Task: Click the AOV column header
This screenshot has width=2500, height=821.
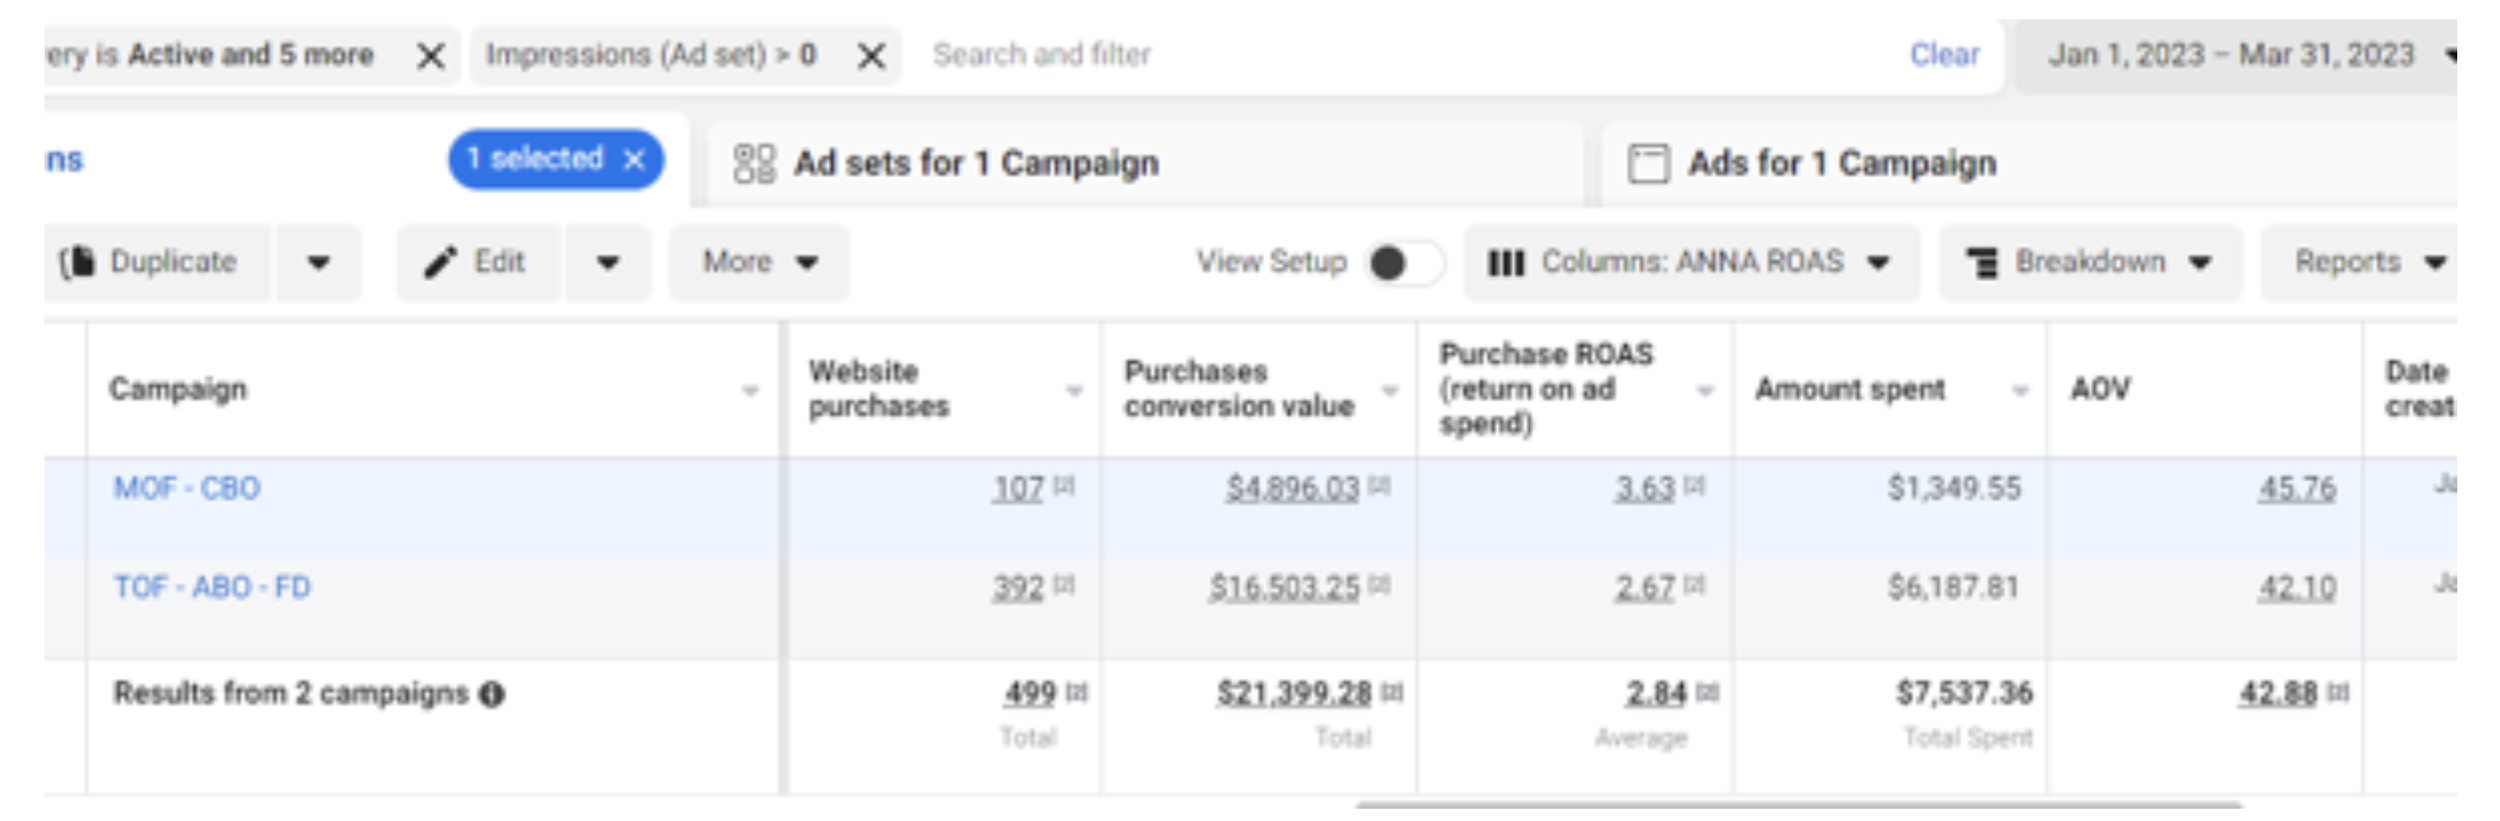Action: click(x=2100, y=389)
